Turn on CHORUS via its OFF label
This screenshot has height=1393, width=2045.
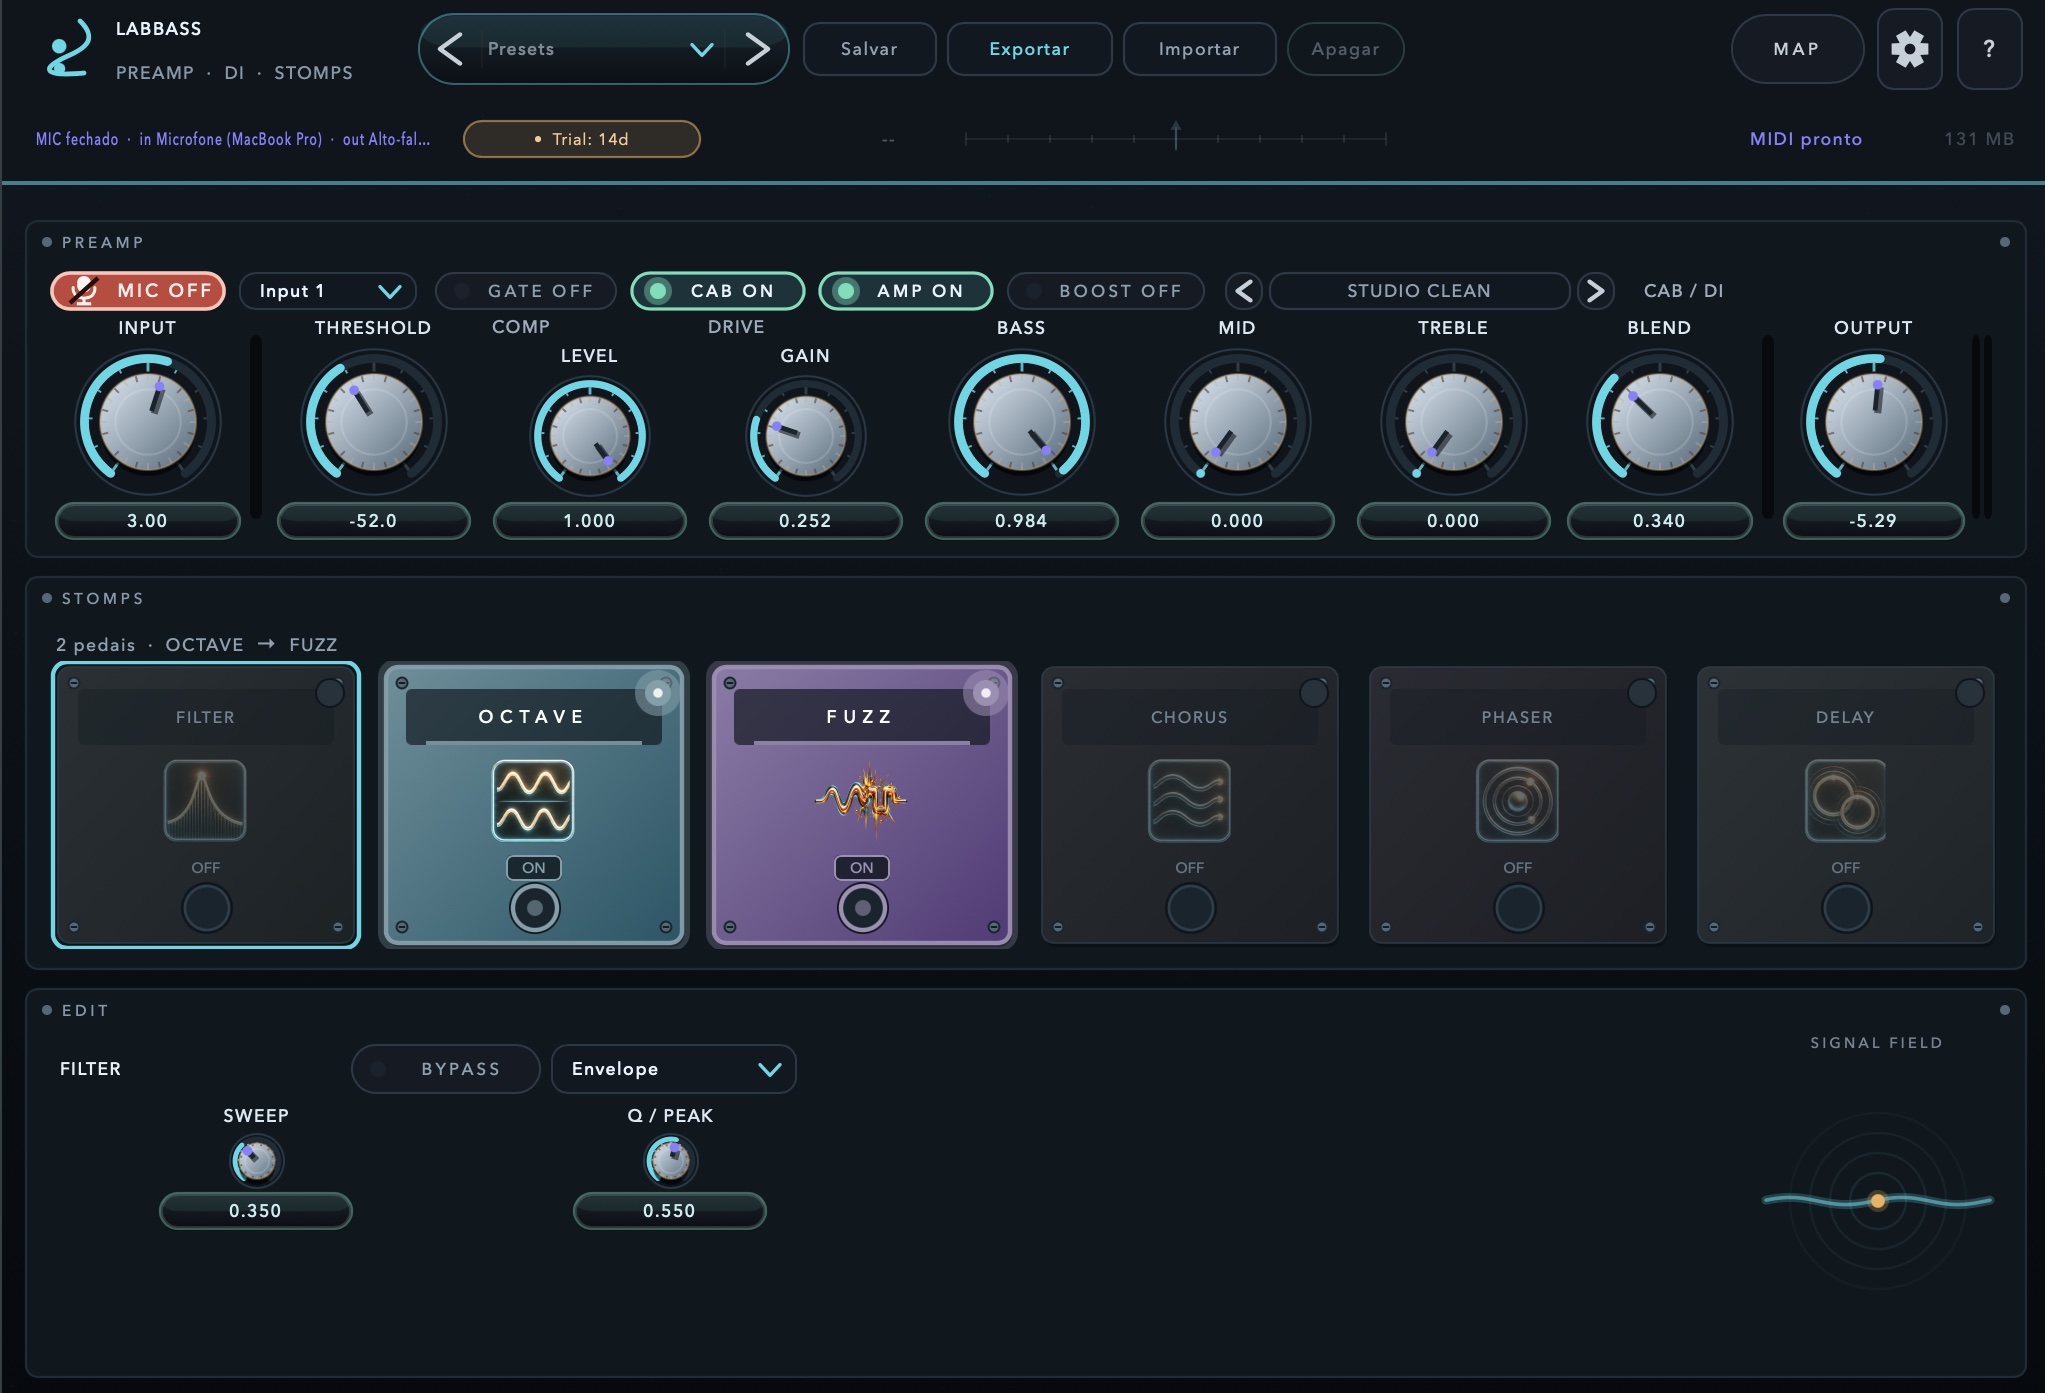(1190, 868)
